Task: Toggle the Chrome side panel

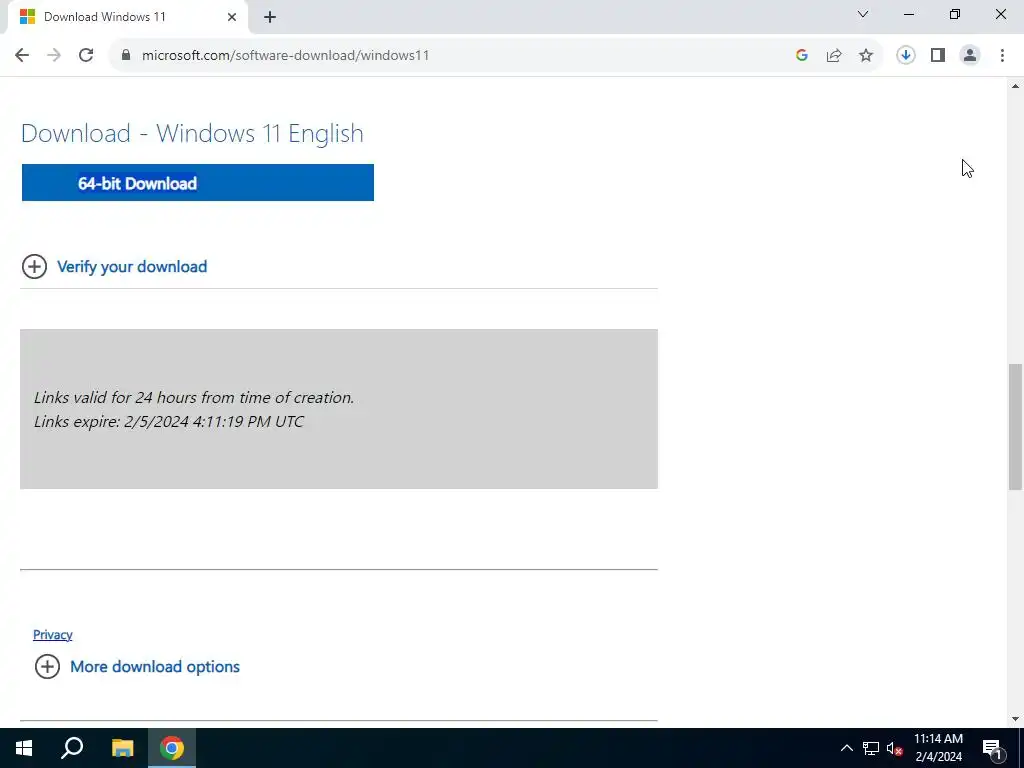Action: pyautogui.click(x=938, y=56)
